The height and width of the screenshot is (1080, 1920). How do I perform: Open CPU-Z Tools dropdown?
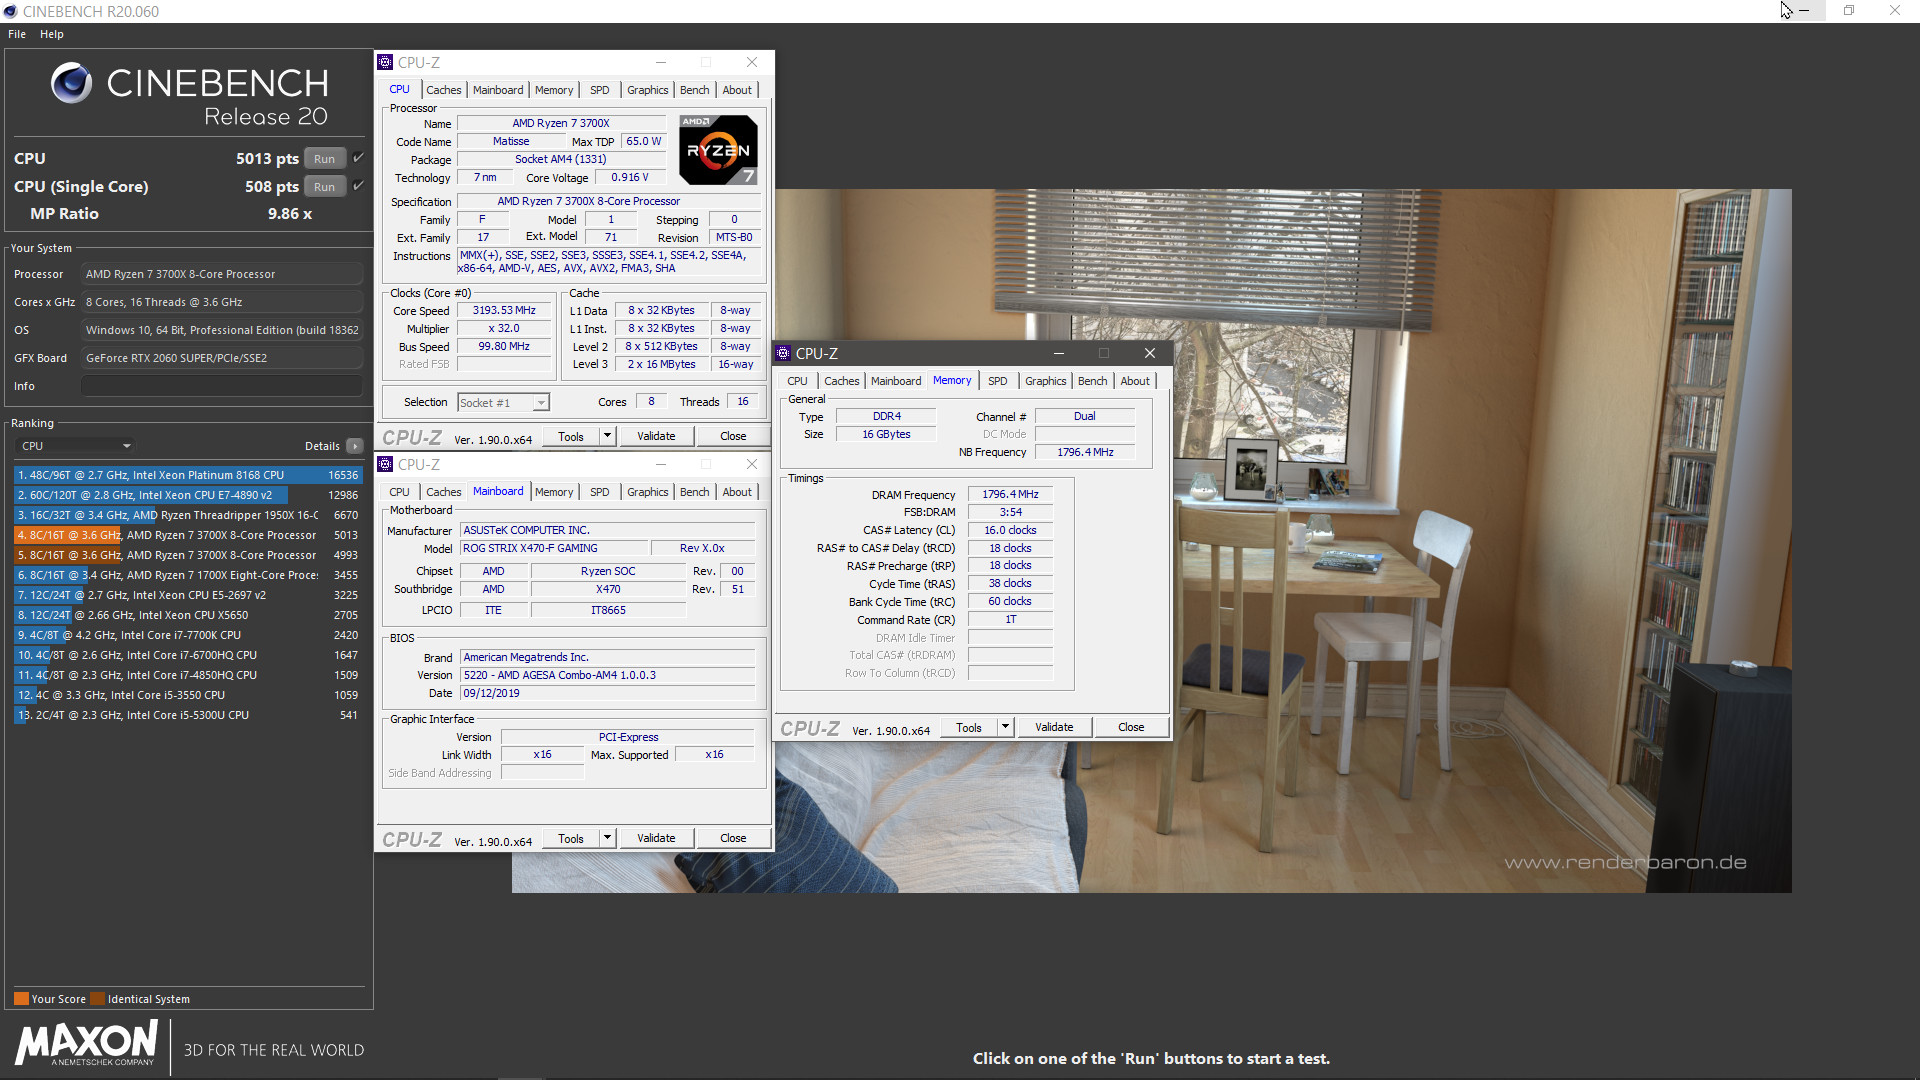click(x=605, y=435)
